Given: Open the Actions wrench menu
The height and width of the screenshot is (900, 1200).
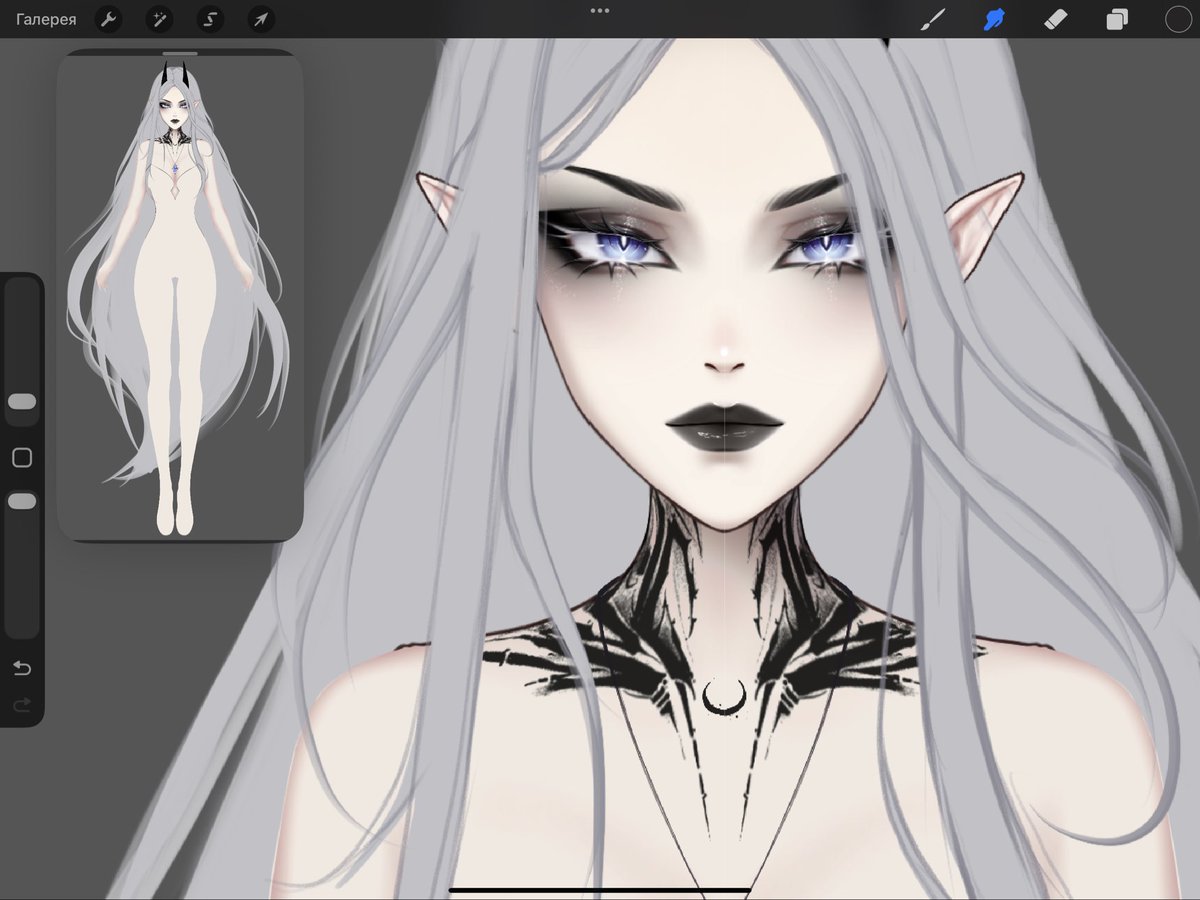Looking at the screenshot, I should tap(109, 19).
